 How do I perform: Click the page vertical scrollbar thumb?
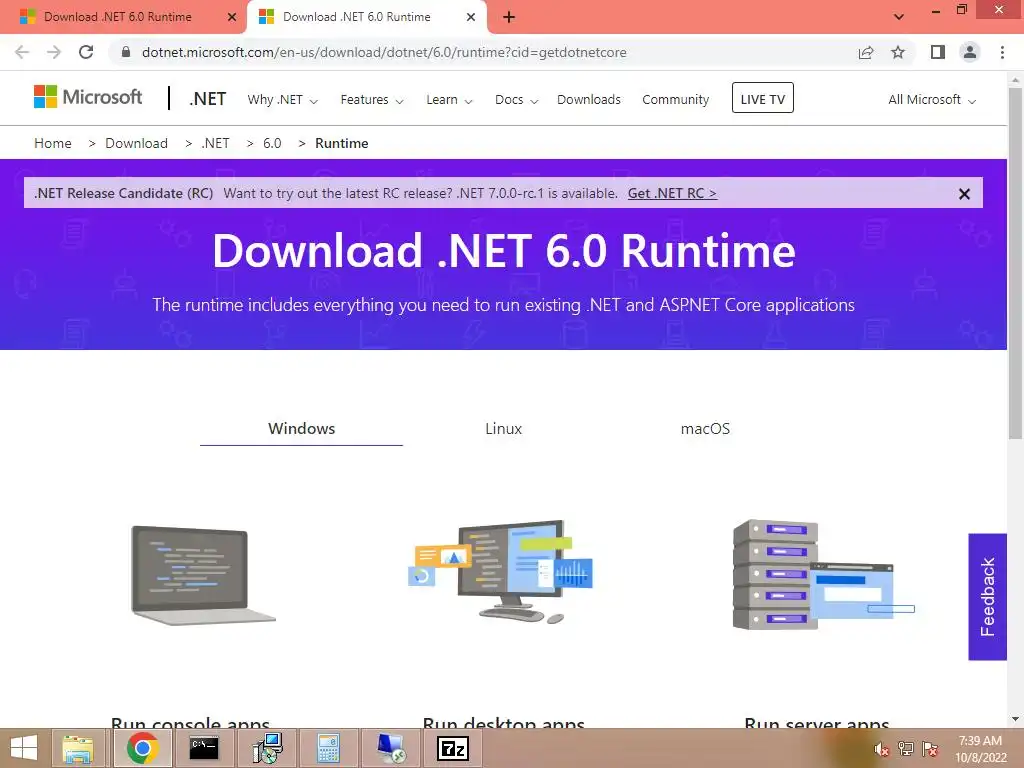pos(1015,264)
